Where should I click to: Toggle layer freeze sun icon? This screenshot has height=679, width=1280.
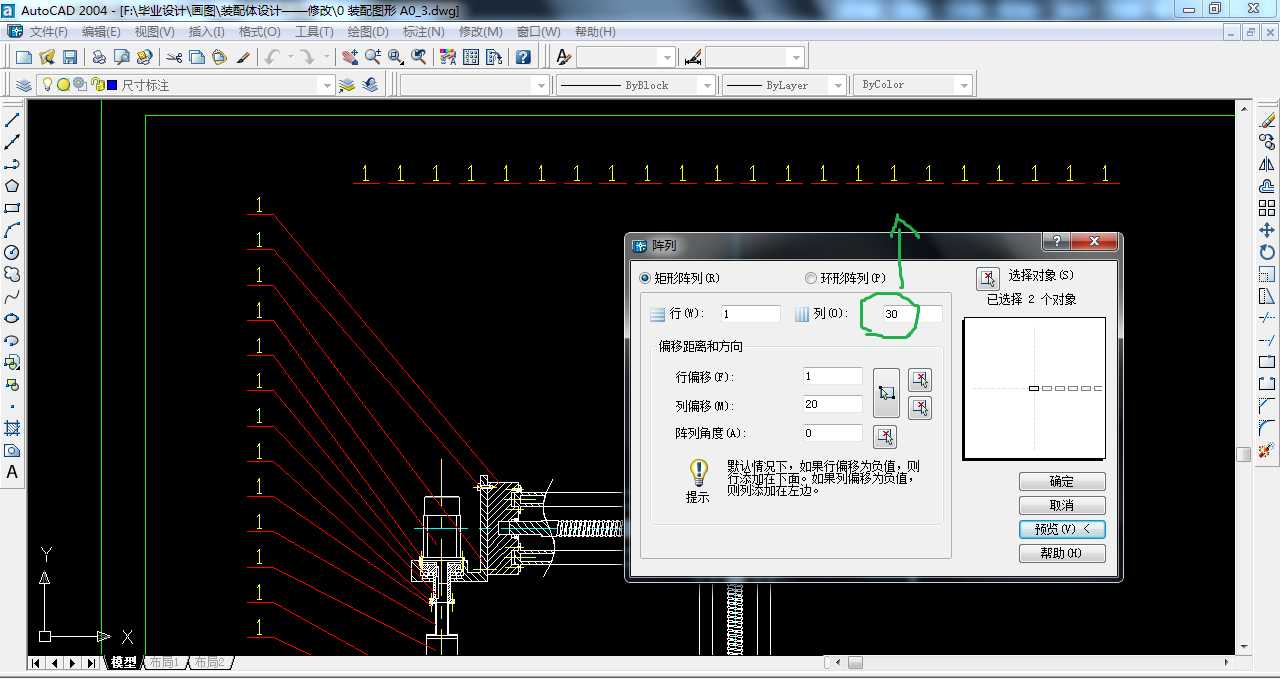click(63, 85)
